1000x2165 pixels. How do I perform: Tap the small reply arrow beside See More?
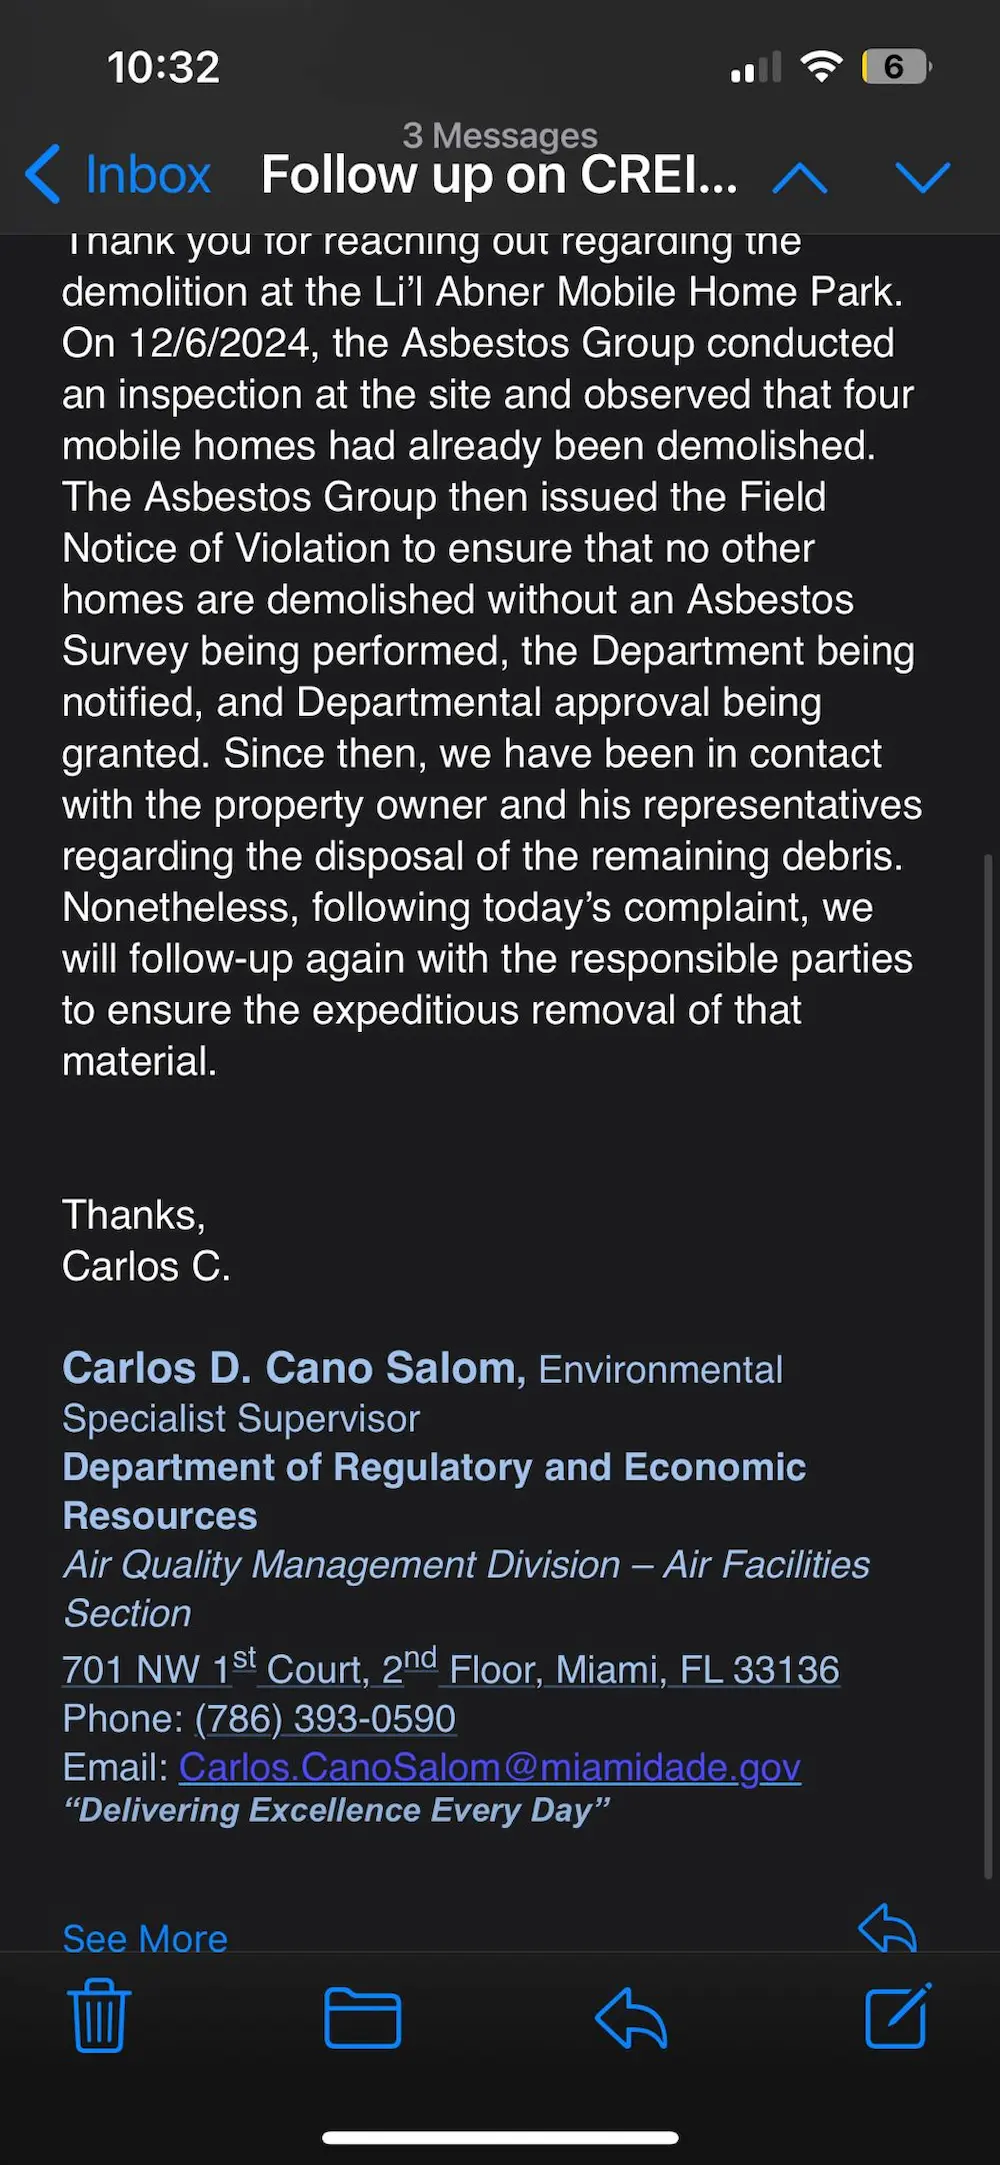pyautogui.click(x=888, y=1927)
